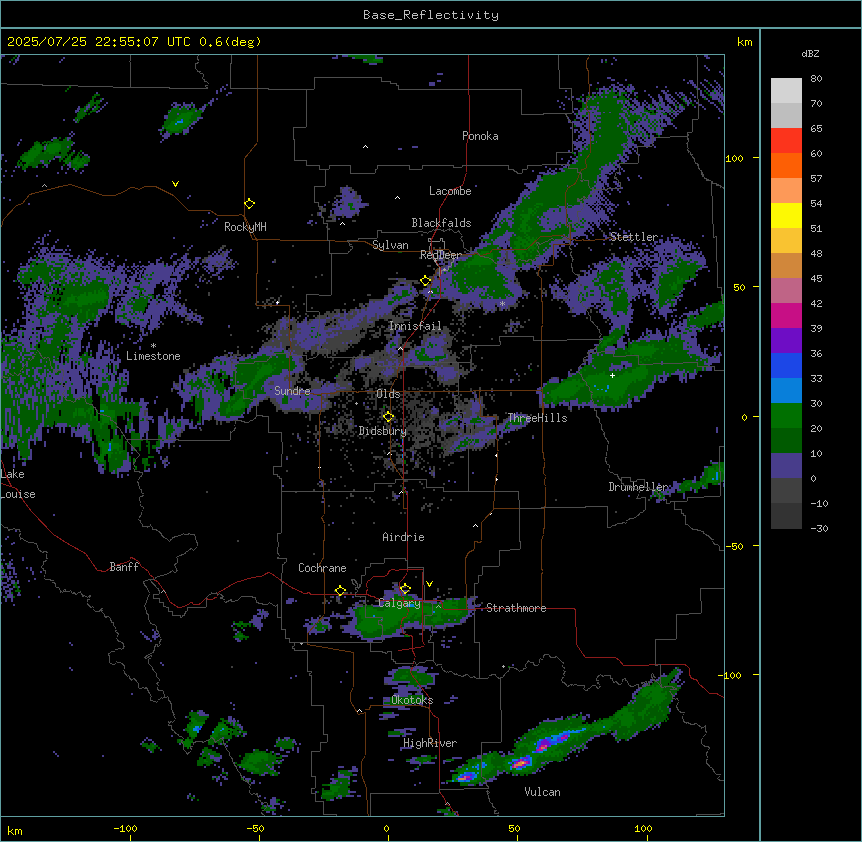Screen dimensions: 862x842
Task: Click the Banff label
Action: pyautogui.click(x=124, y=567)
